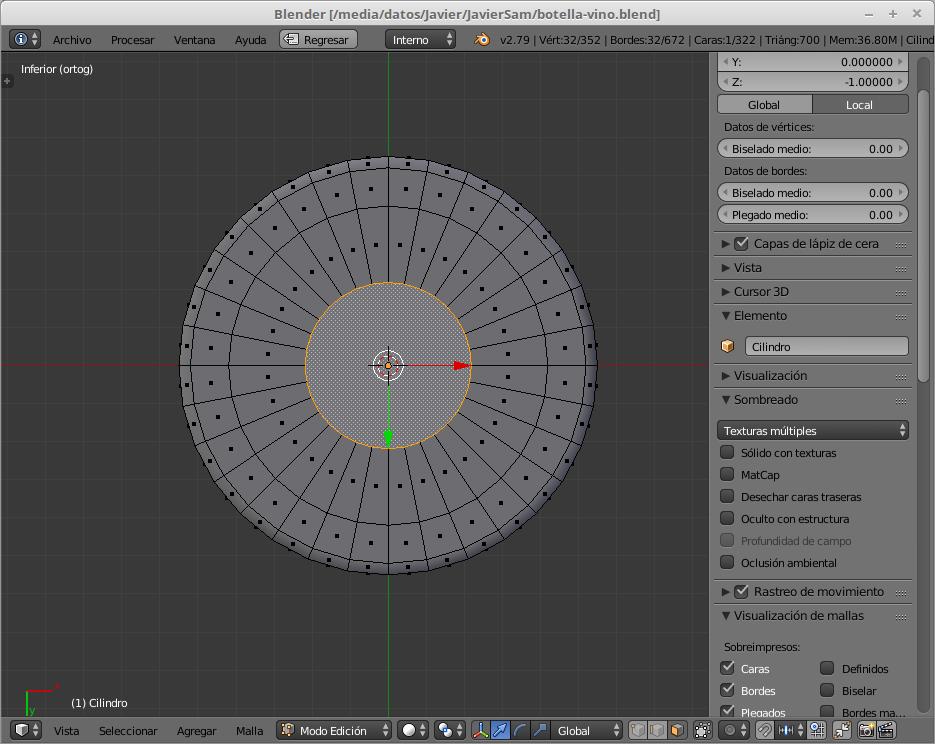Screen dimensions: 935x744
Task: Select Local coordinate space button
Action: coord(860,104)
